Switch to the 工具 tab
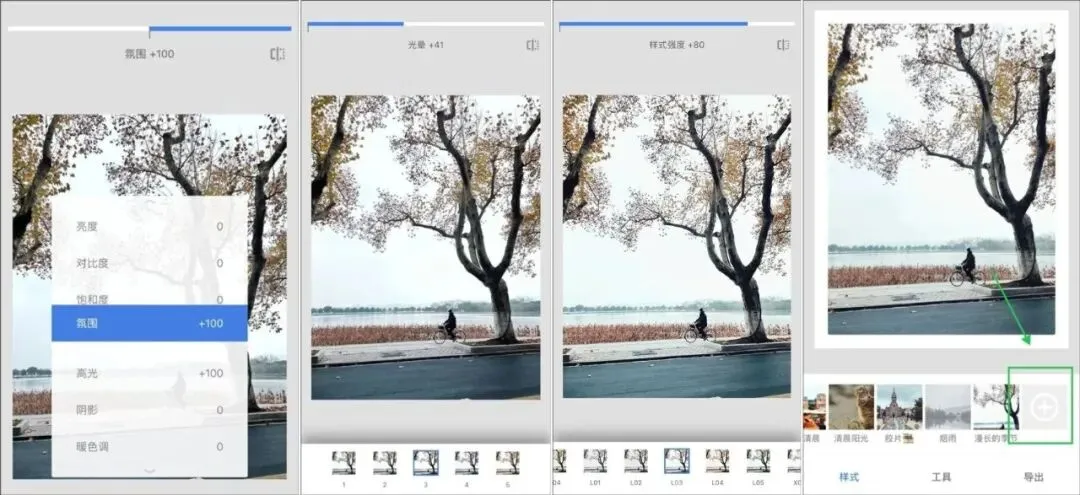1080x495 pixels. pyautogui.click(x=941, y=477)
